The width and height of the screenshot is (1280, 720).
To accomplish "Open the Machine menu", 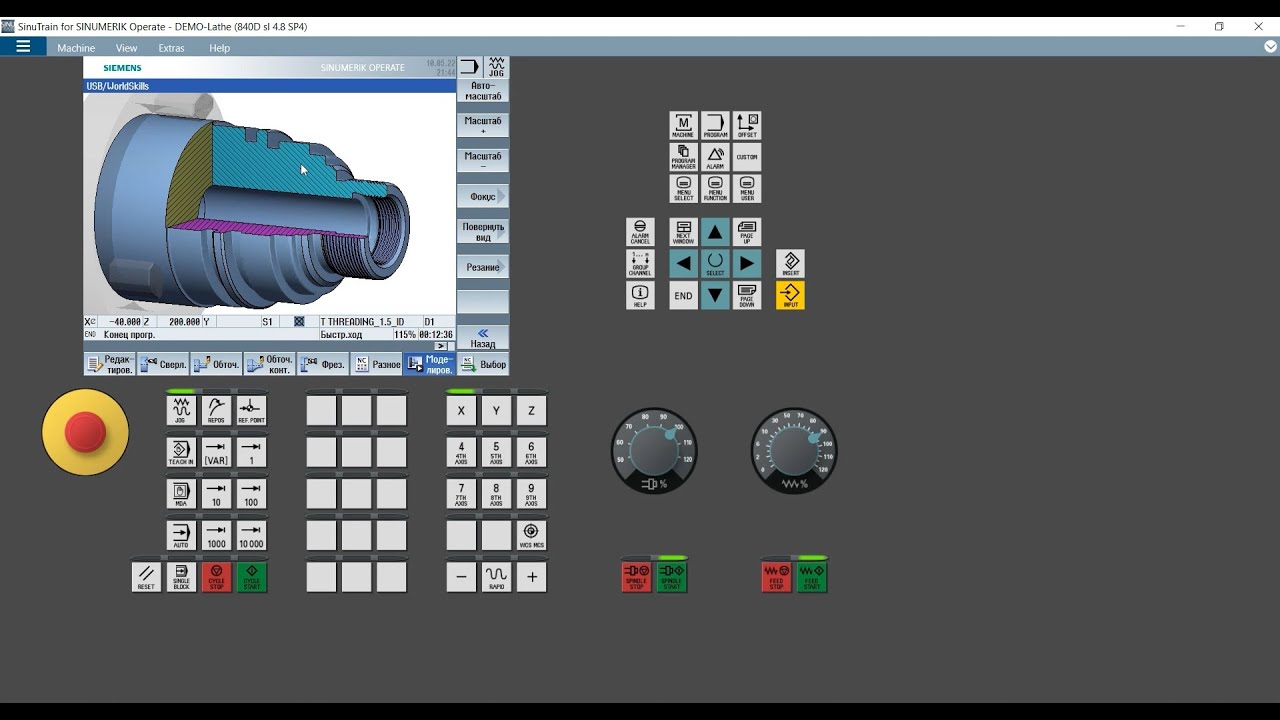I will [76, 48].
